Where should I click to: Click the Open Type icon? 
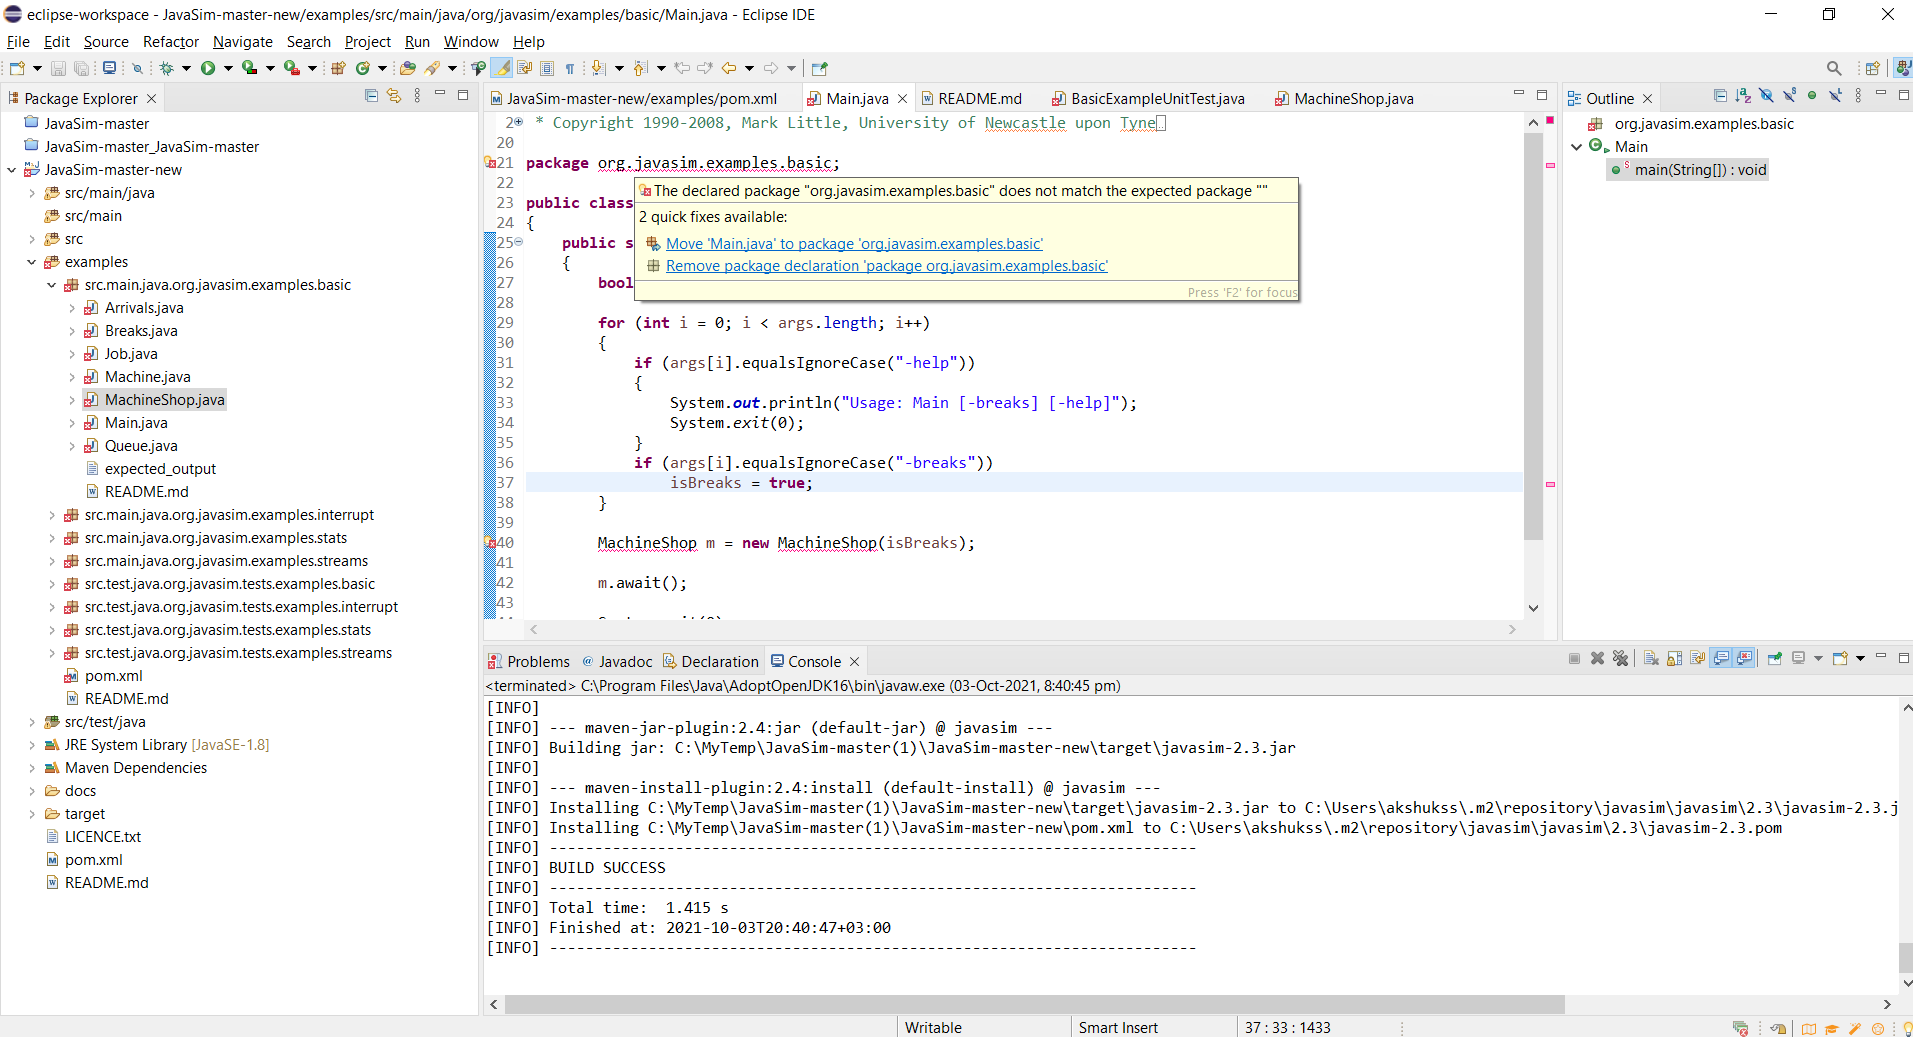click(407, 68)
